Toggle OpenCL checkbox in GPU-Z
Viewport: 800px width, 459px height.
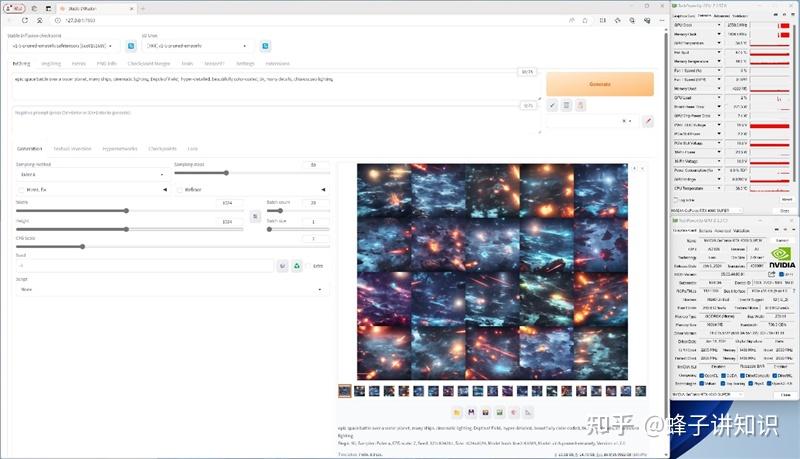(x=702, y=376)
